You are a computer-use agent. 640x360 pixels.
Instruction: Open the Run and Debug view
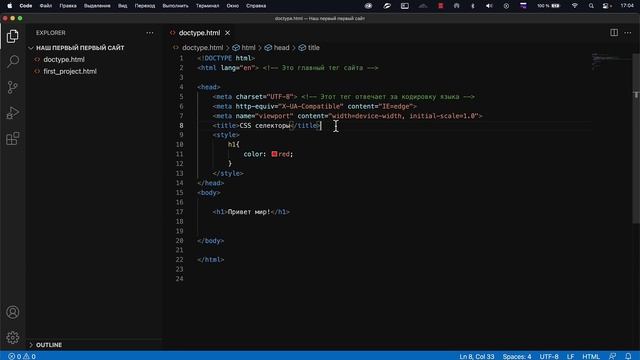click(13, 113)
